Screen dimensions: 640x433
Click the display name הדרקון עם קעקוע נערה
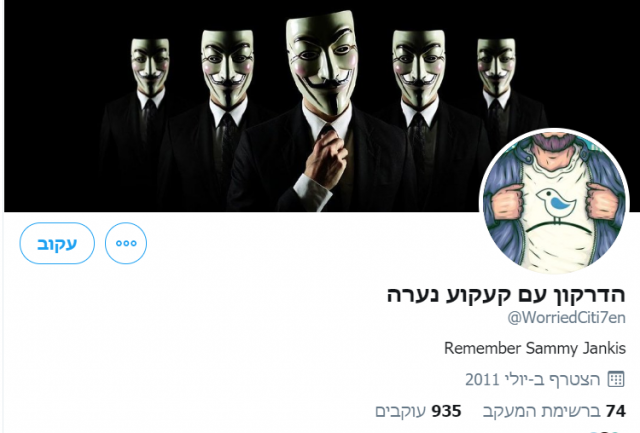pos(506,295)
